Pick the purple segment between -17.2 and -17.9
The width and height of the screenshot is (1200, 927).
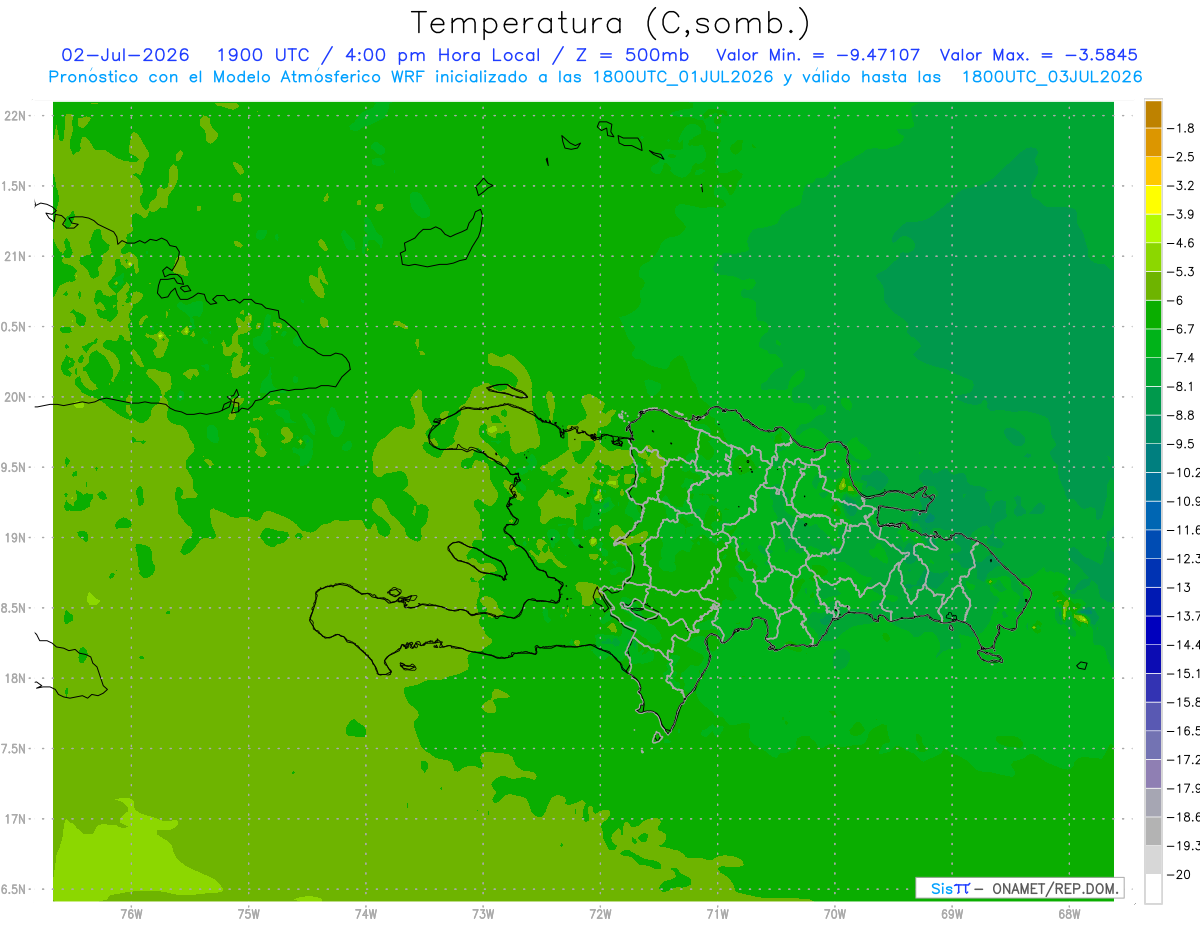coord(1153,774)
